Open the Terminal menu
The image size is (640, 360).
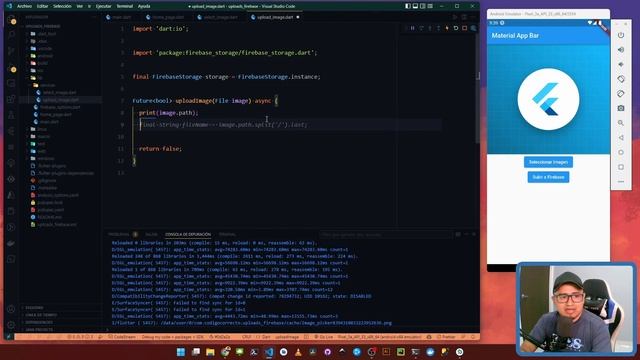pyautogui.click(x=124, y=6)
